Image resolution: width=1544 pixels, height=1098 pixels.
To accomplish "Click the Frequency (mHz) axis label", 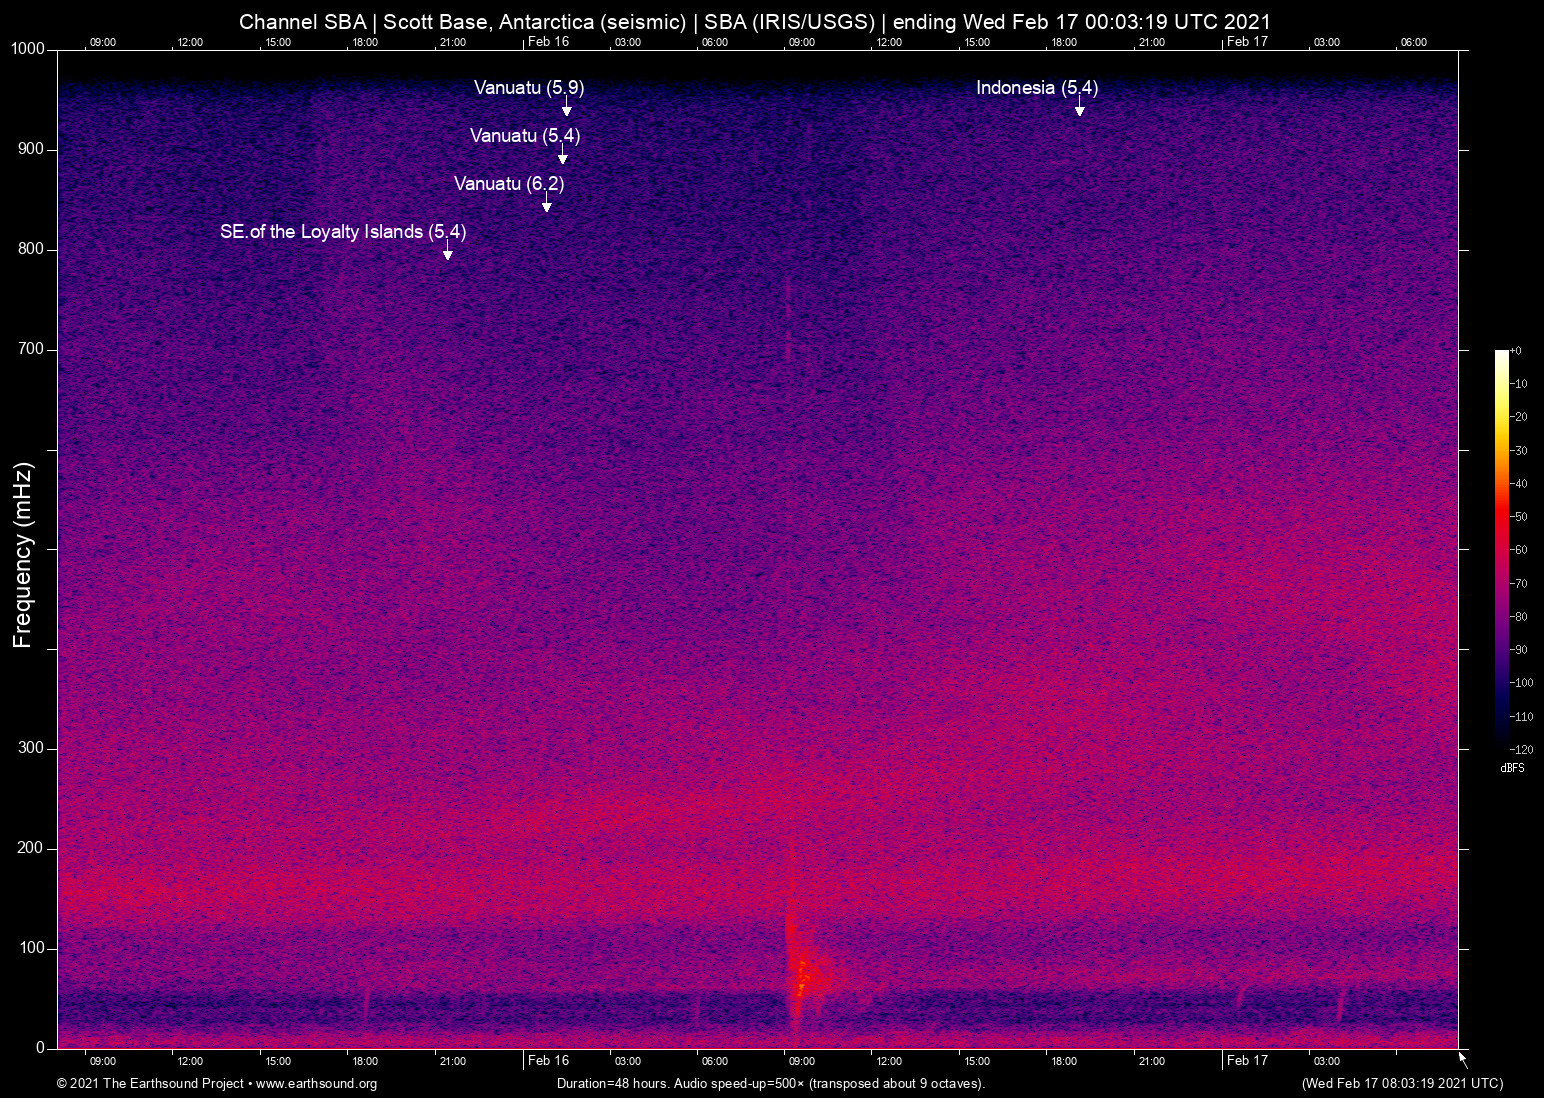I will click(23, 555).
